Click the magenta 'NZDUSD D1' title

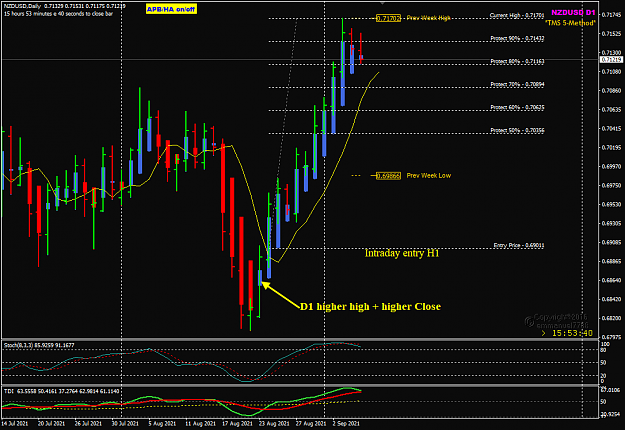click(x=573, y=13)
